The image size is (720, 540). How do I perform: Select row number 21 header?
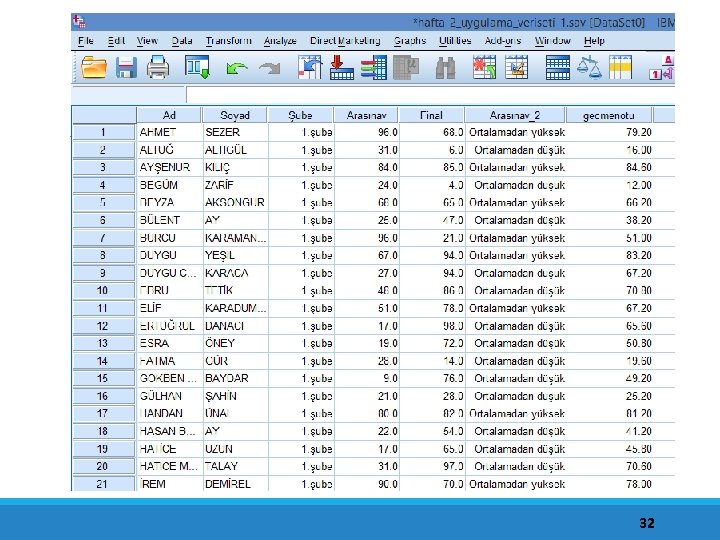[103, 484]
